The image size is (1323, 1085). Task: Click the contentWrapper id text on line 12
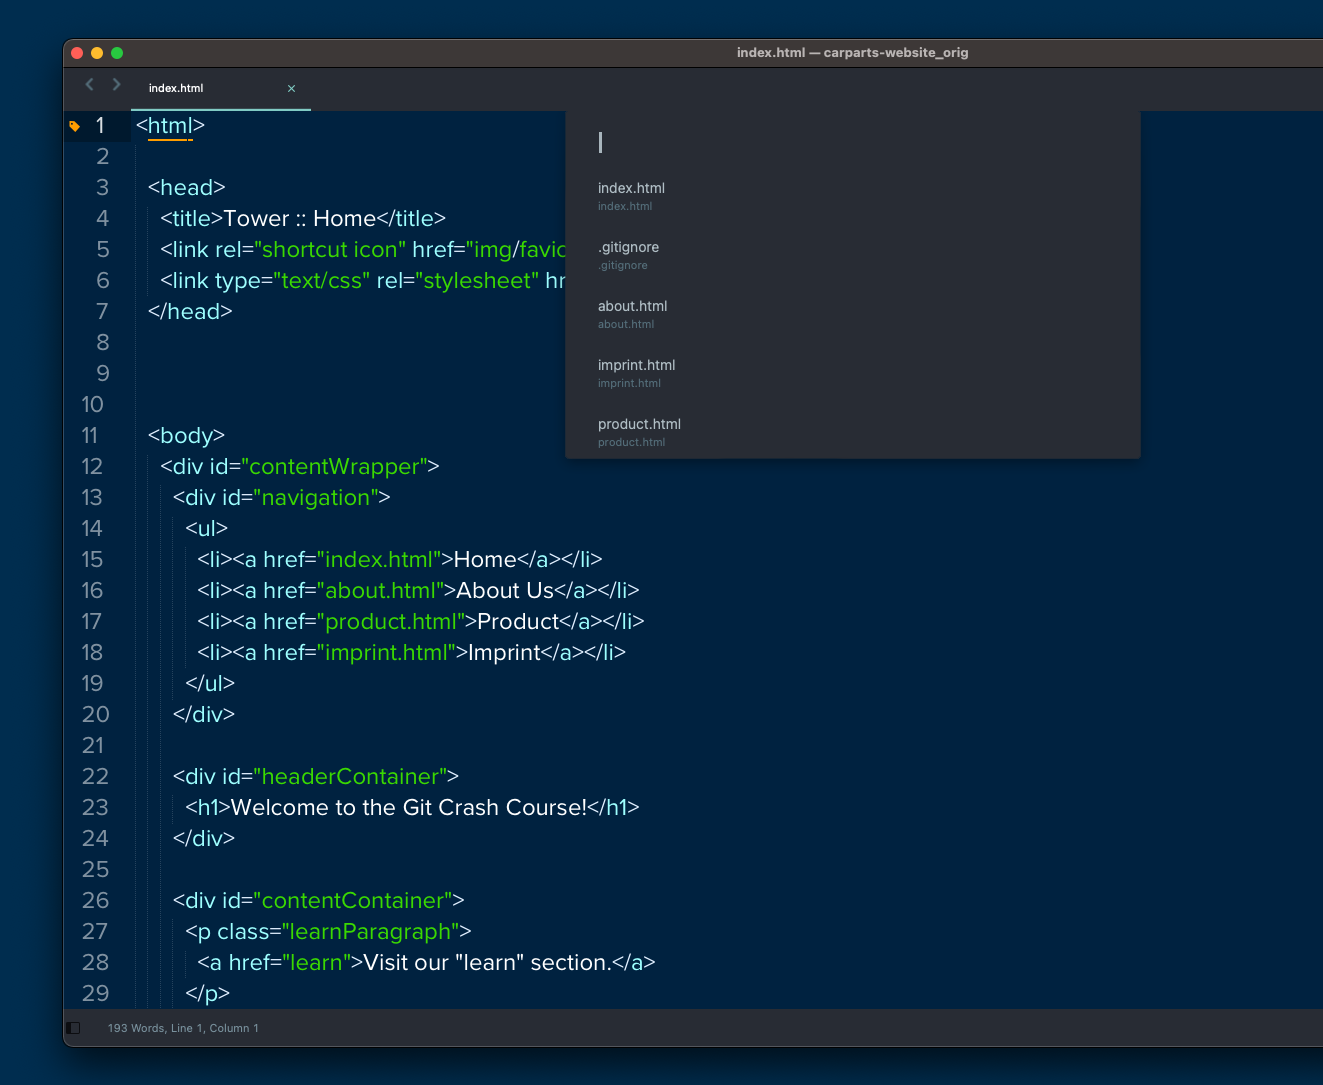tap(335, 466)
